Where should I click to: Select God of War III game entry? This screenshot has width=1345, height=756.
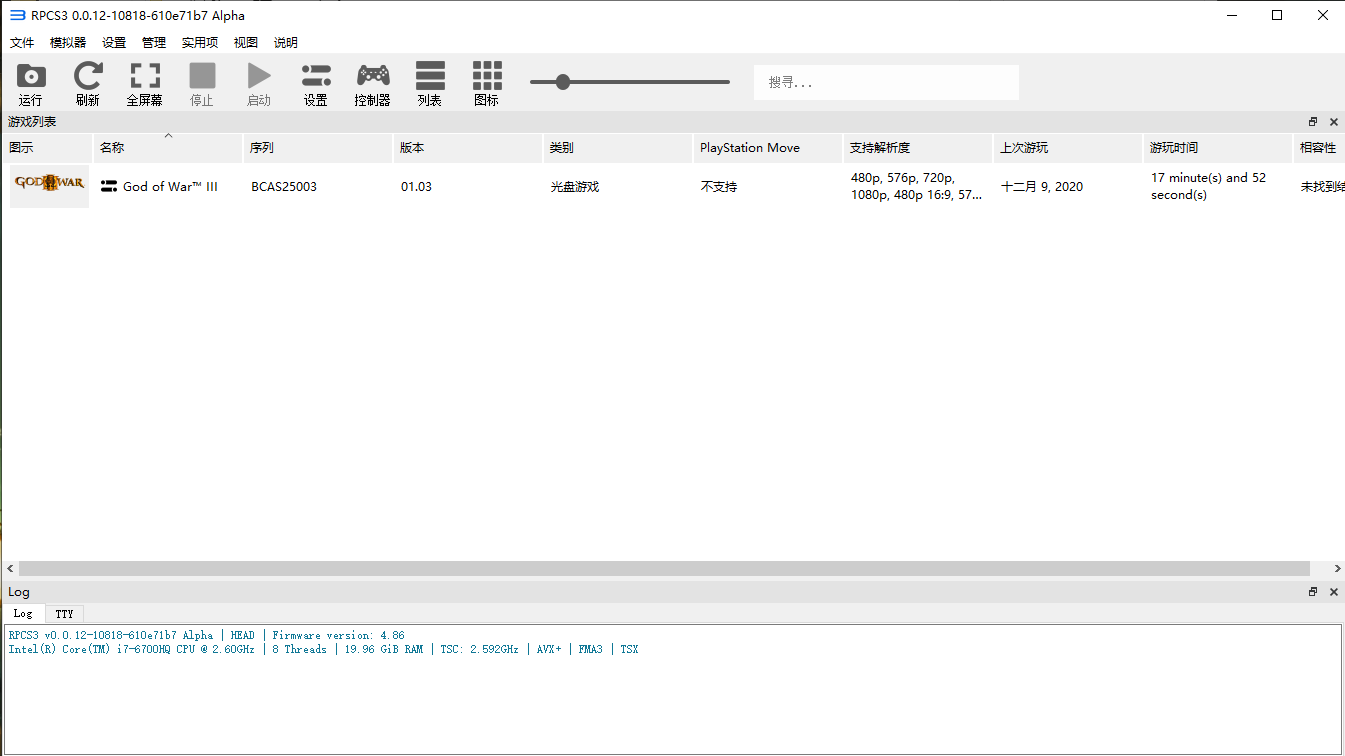170,187
